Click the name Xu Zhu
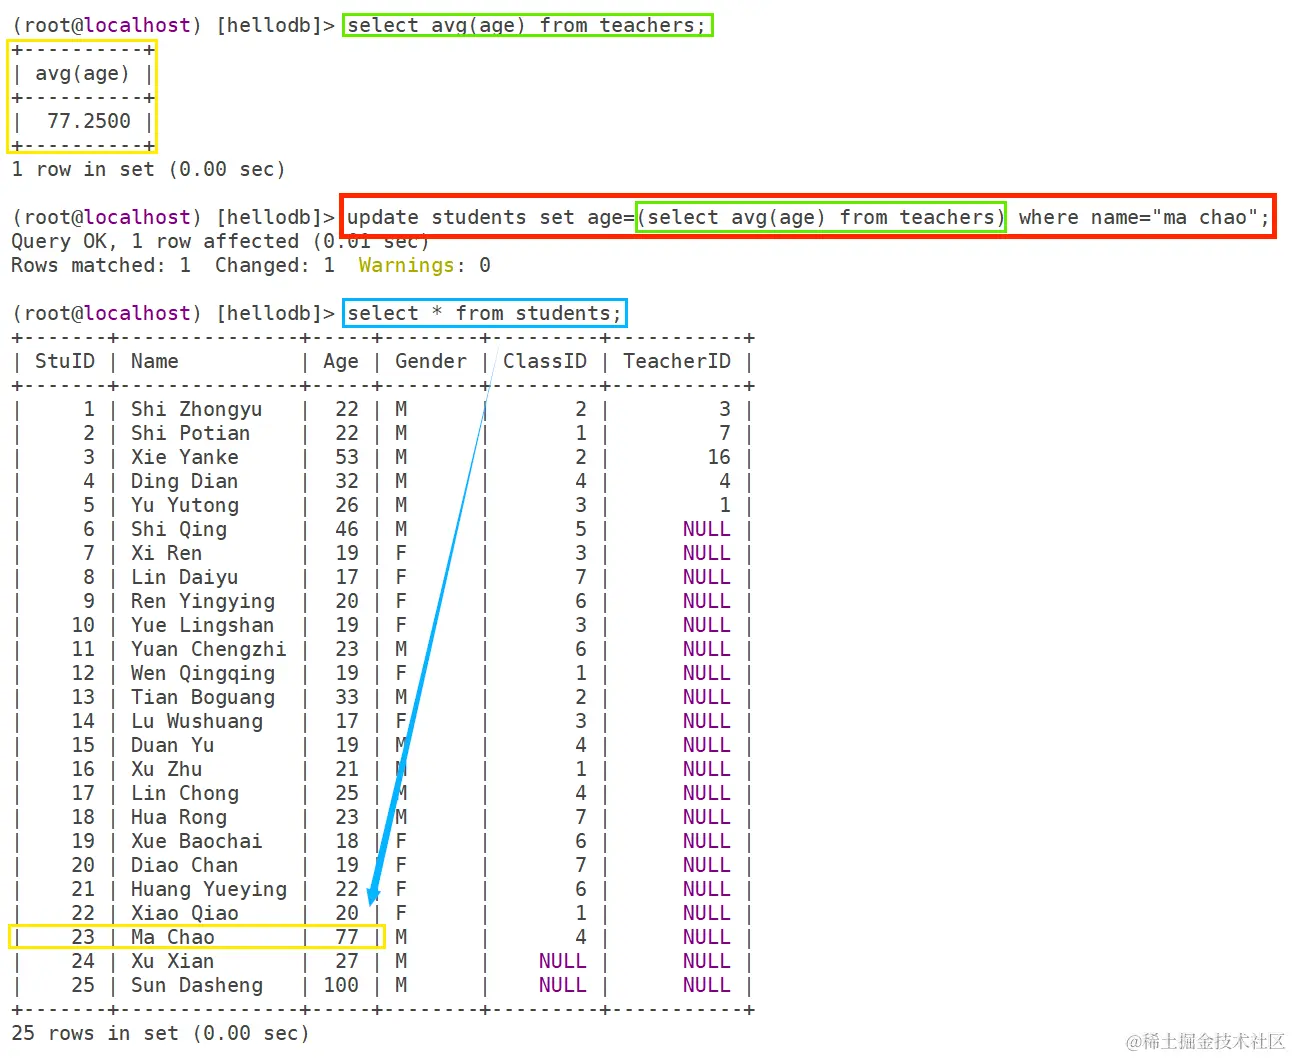 point(166,769)
